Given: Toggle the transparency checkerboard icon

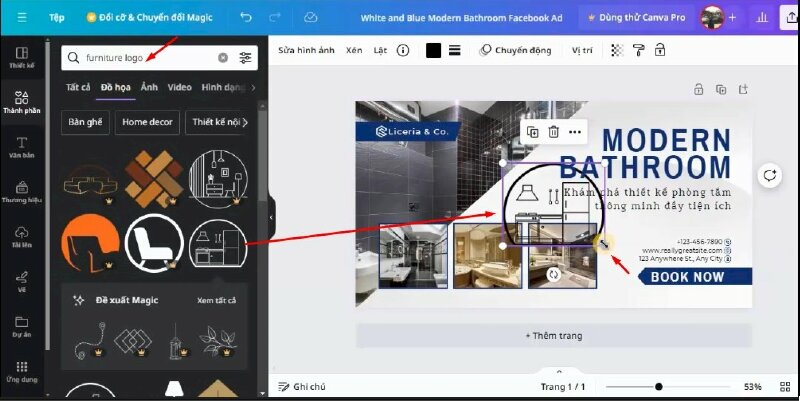Looking at the screenshot, I should [618, 49].
